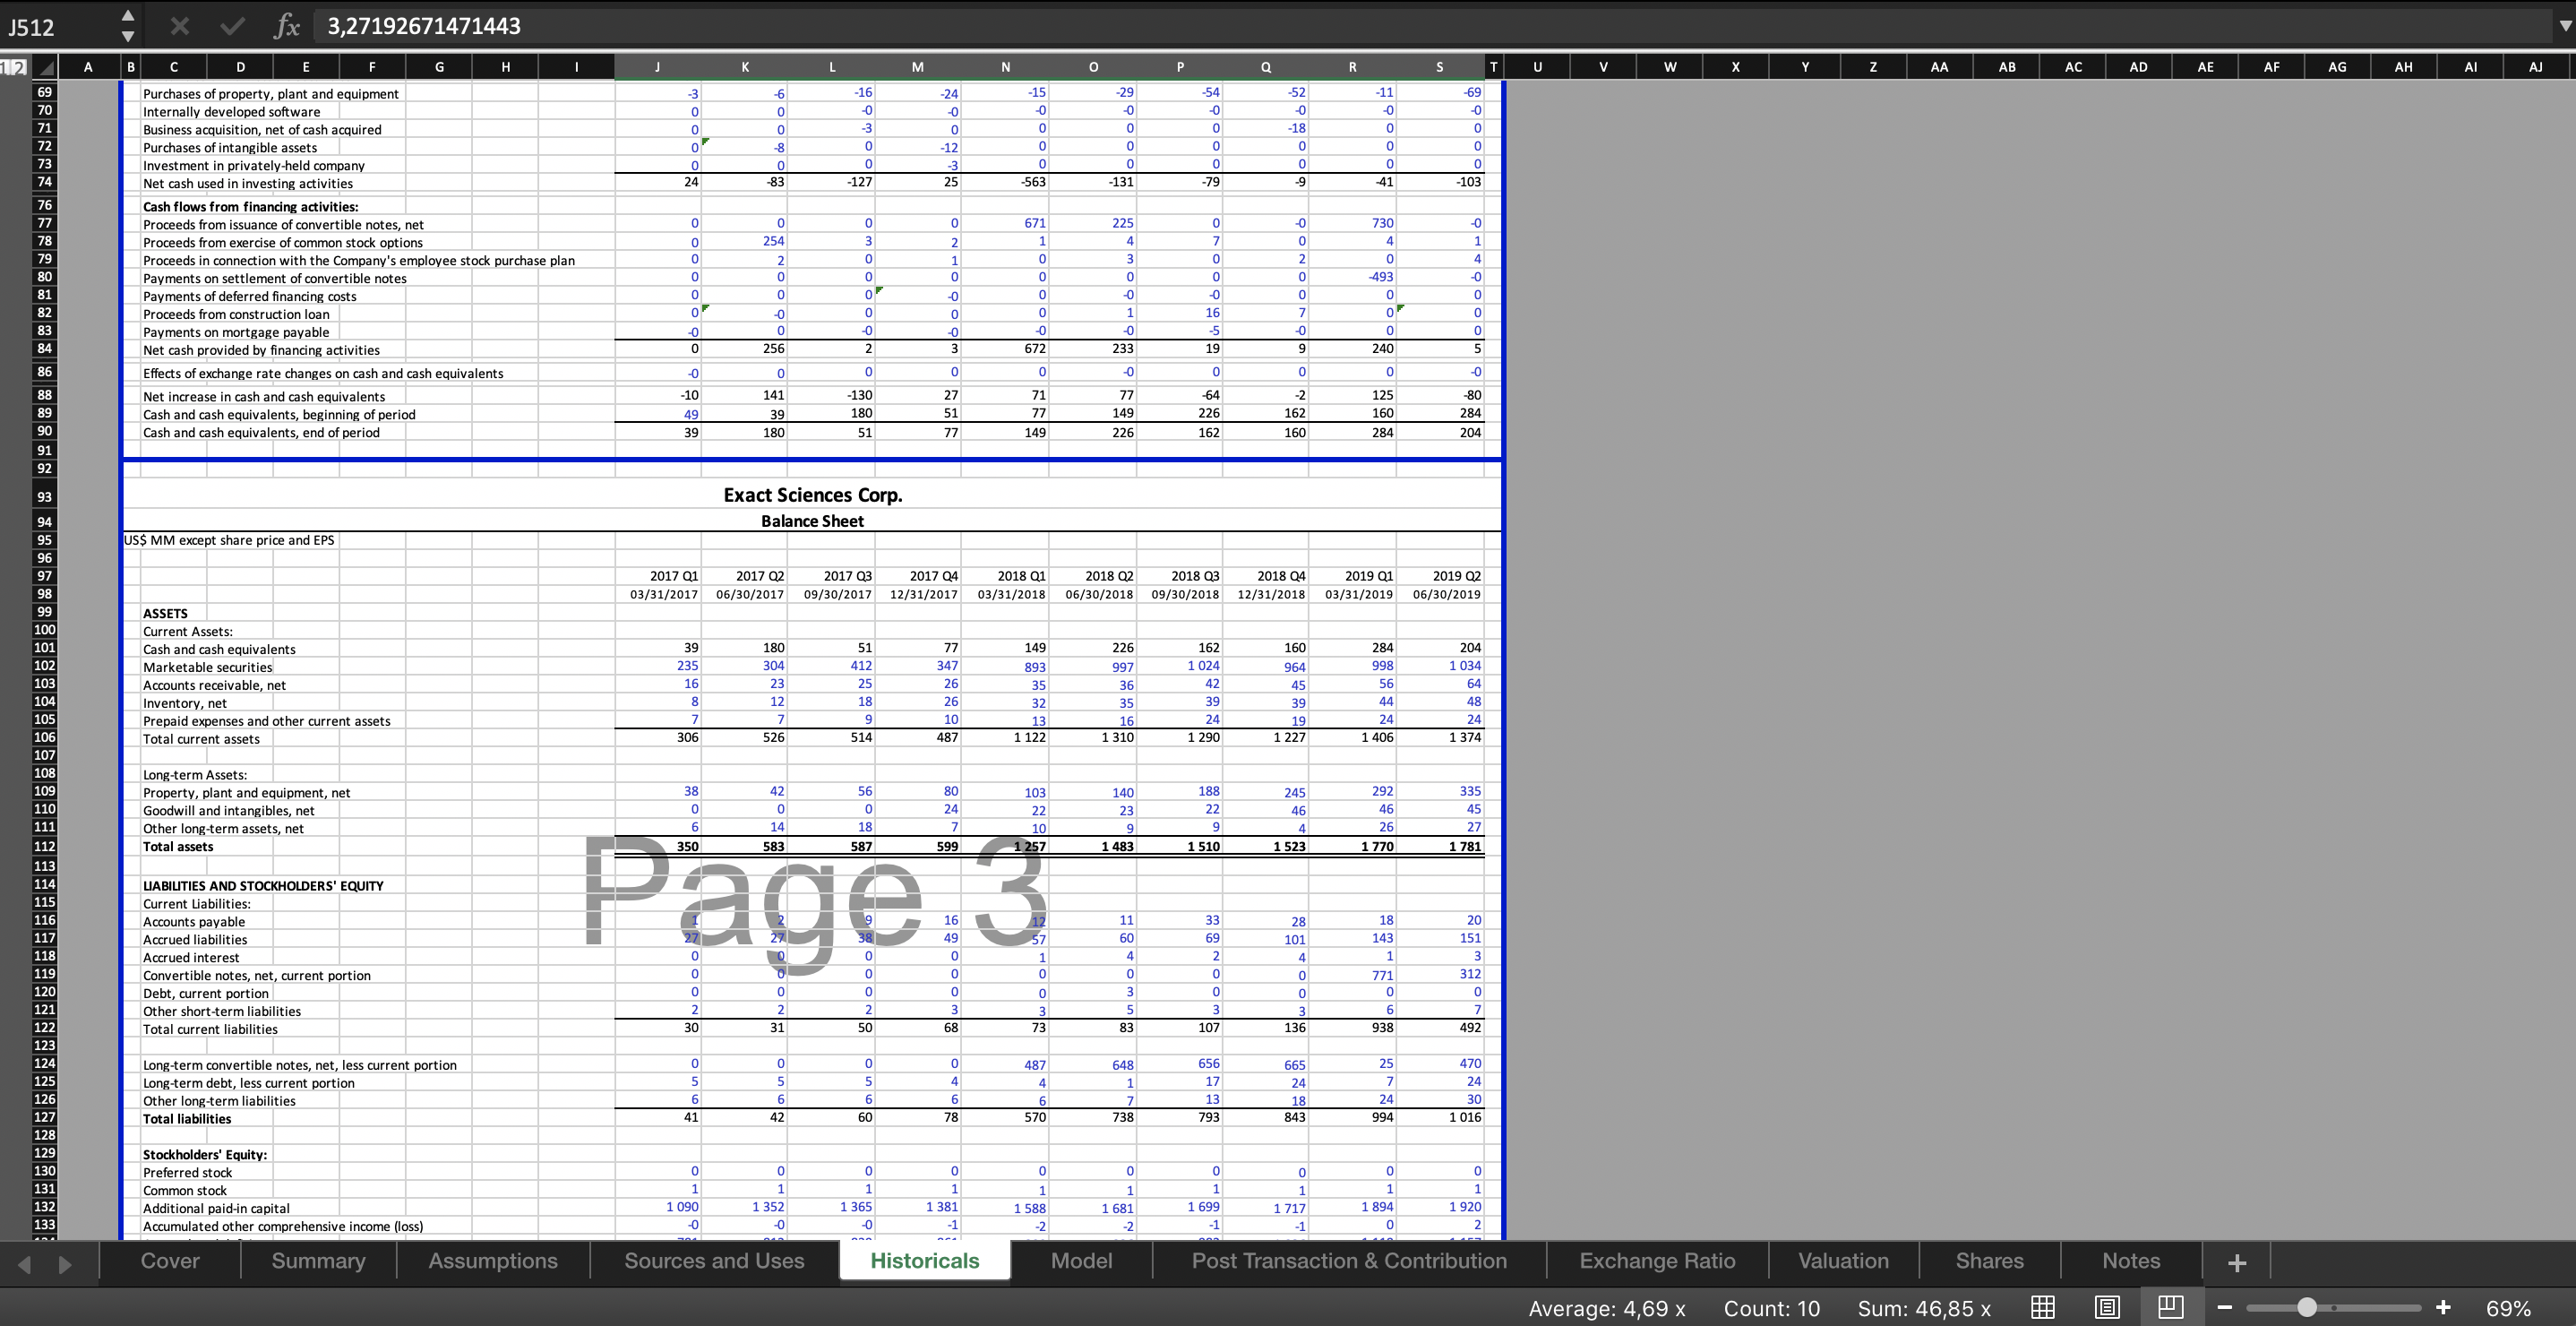2576x1326 pixels.
Task: Open the Name Box stepper arrows
Action: point(127,26)
